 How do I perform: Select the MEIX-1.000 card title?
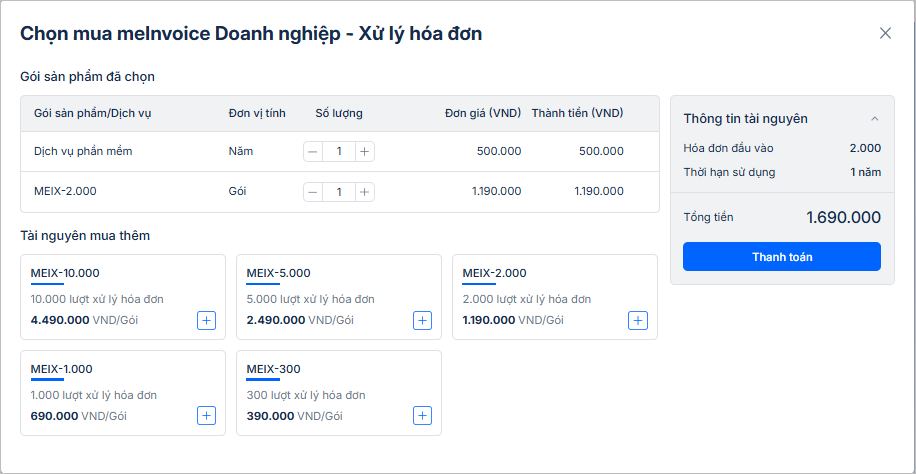(61, 369)
